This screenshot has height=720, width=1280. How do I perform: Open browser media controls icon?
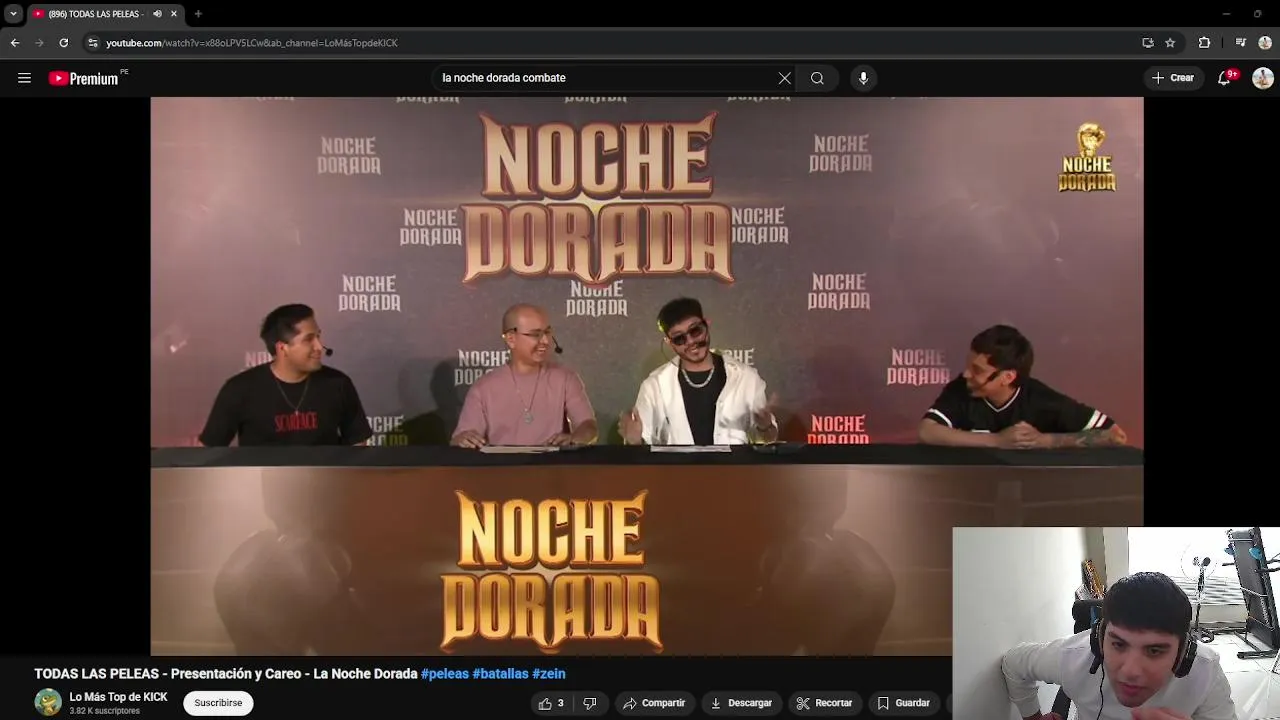point(1241,43)
